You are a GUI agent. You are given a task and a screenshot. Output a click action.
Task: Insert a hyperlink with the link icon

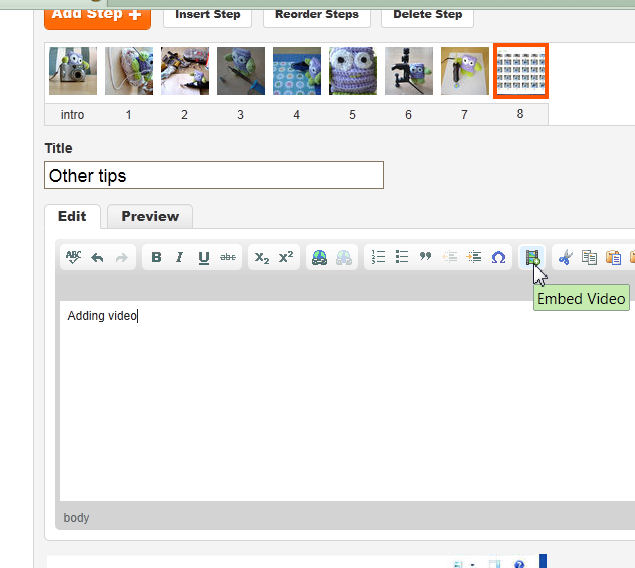[320, 257]
